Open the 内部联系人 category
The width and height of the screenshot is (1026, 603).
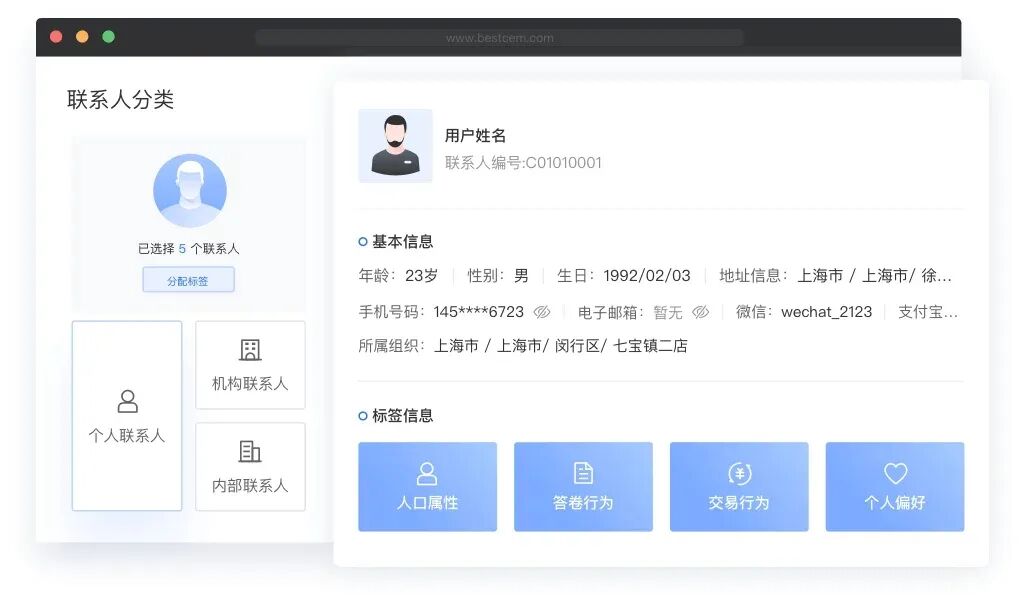(x=249, y=467)
